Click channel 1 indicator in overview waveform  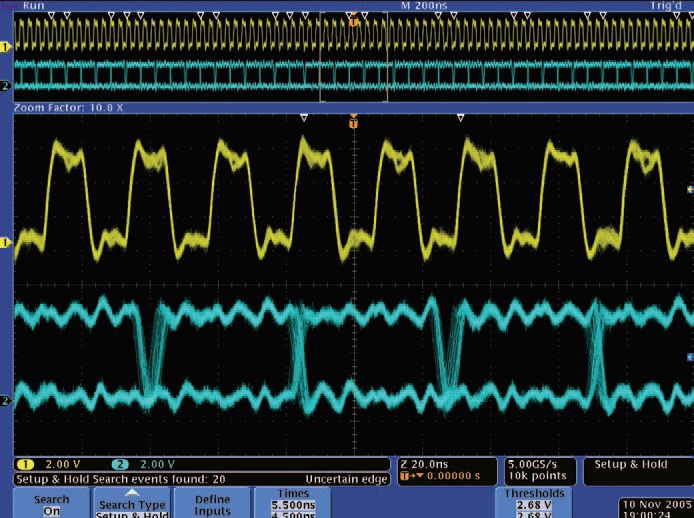click(5, 47)
